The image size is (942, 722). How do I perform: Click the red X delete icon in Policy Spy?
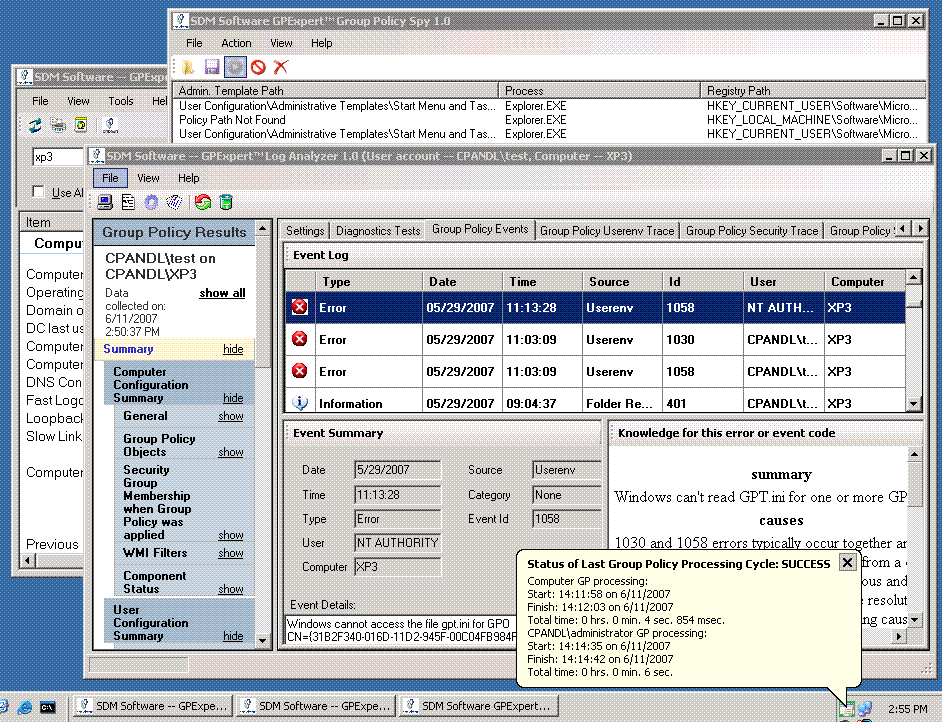(x=281, y=67)
